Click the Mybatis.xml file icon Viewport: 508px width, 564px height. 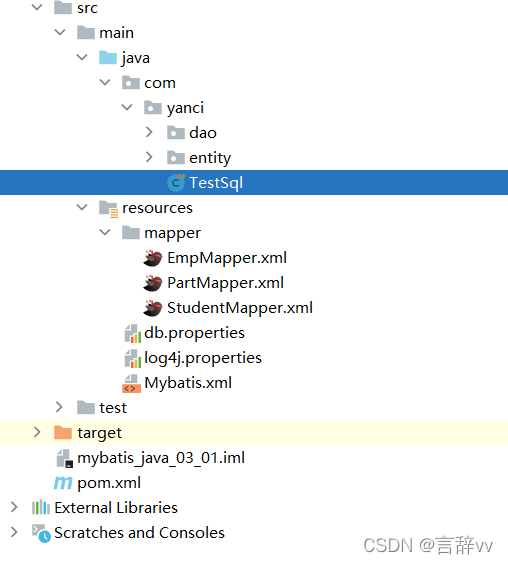pyautogui.click(x=131, y=383)
